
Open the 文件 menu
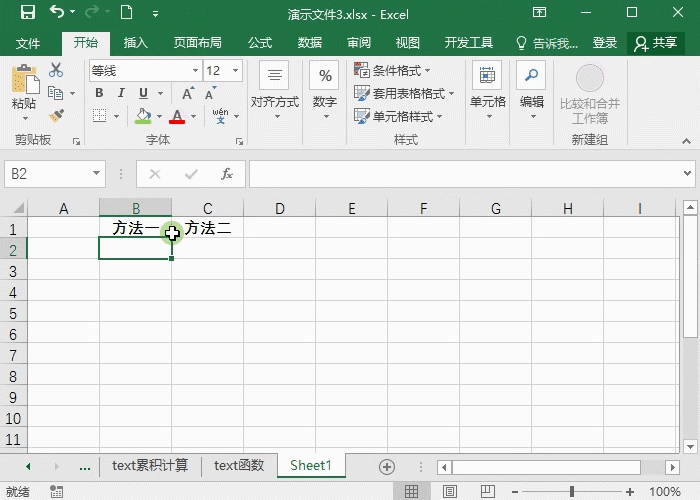click(x=28, y=43)
